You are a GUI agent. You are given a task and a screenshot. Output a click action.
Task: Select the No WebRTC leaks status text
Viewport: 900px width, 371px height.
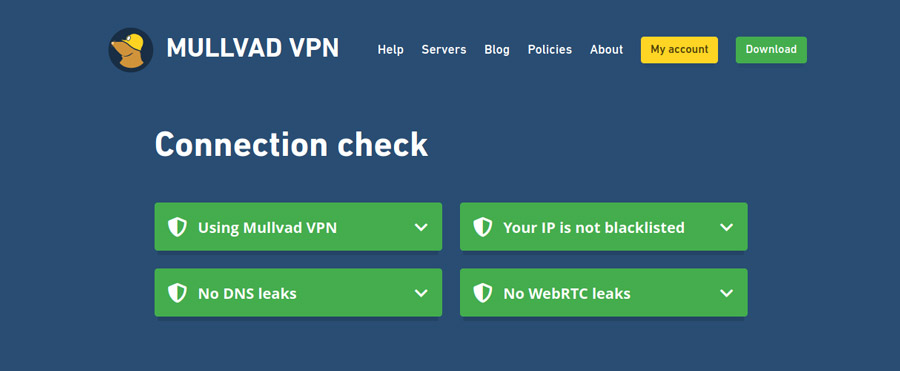[567, 294]
